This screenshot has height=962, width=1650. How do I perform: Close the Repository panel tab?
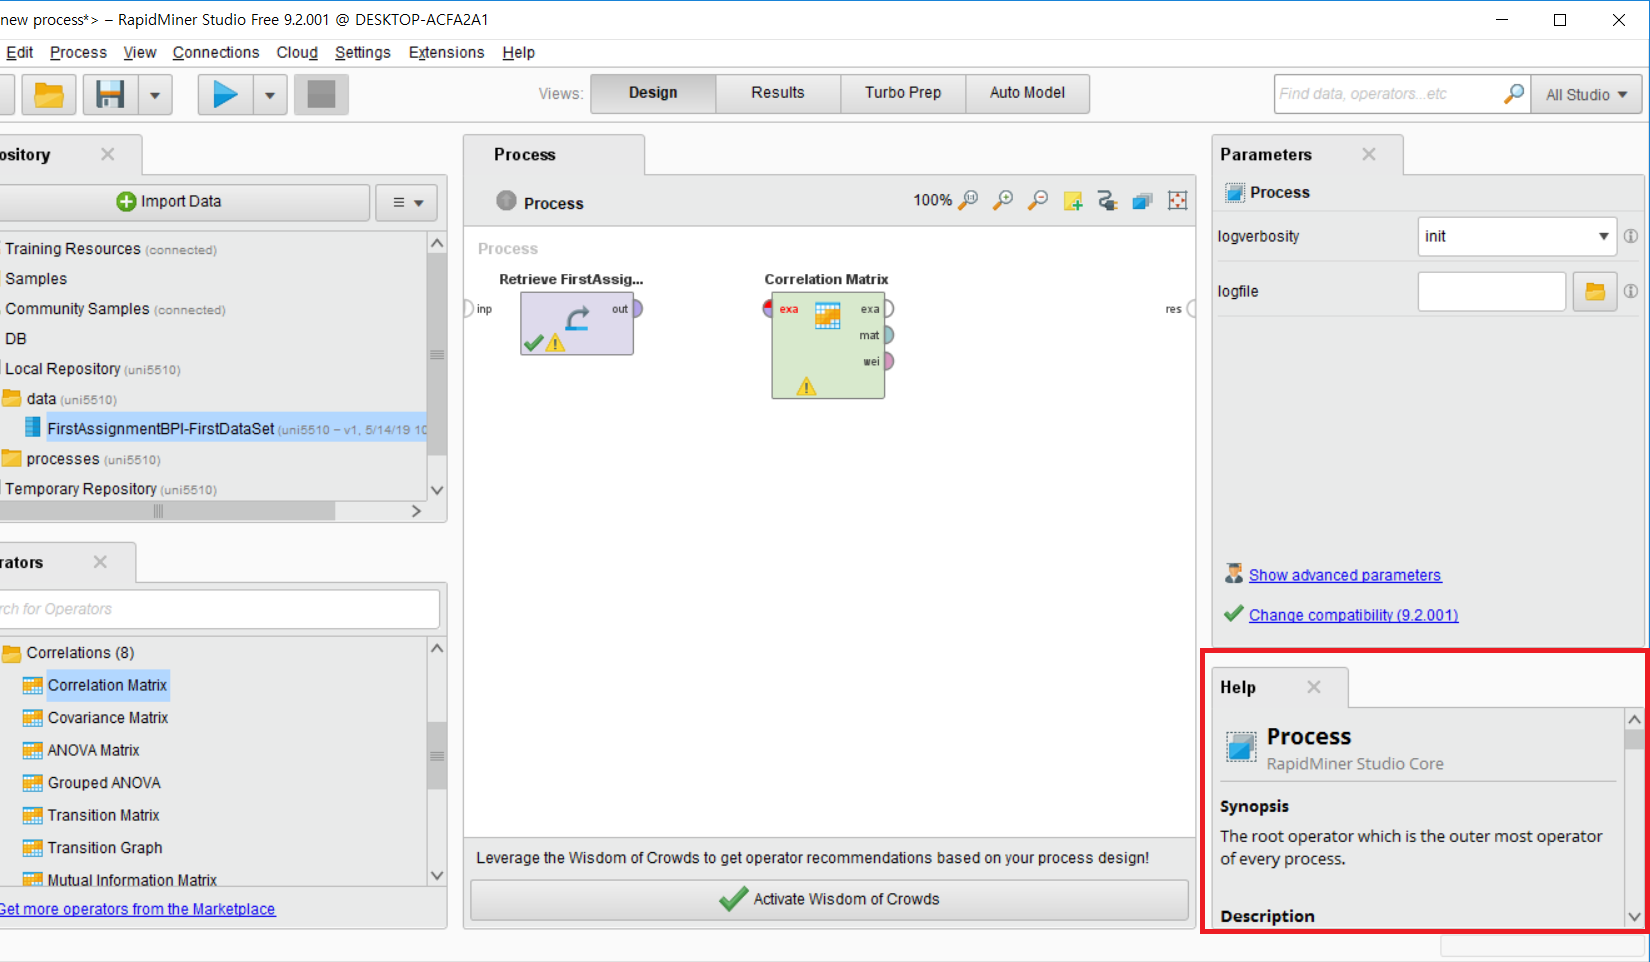[x=108, y=154]
